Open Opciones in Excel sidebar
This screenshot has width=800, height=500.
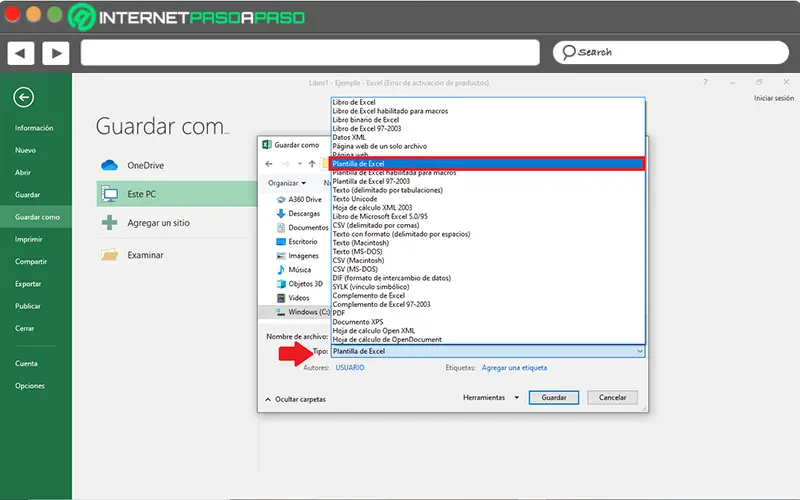[30, 386]
